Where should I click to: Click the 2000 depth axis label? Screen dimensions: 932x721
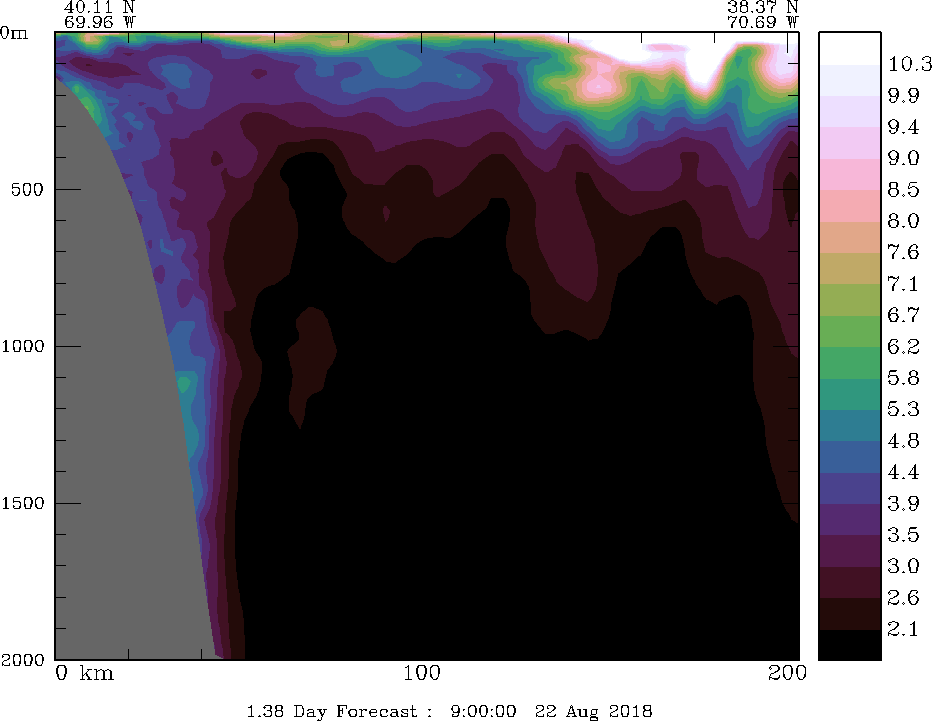23,659
